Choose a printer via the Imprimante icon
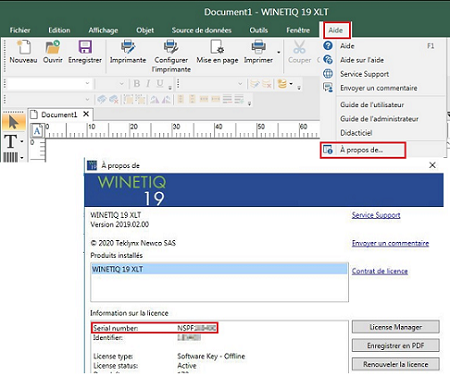Screen dimensions: 450x375 128,47
